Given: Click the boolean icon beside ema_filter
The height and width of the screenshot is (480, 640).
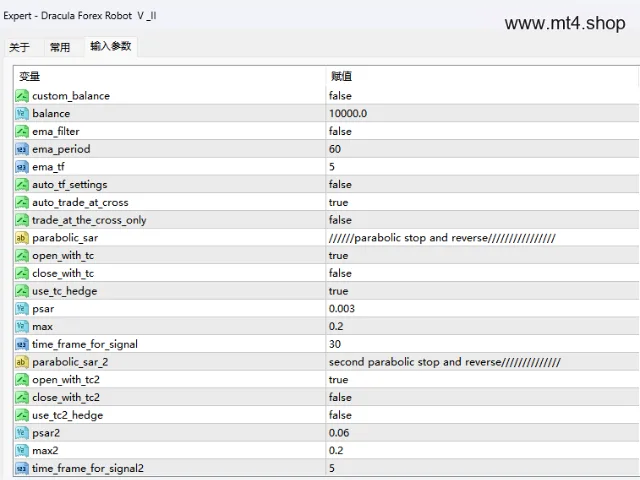Looking at the screenshot, I should click(22, 131).
